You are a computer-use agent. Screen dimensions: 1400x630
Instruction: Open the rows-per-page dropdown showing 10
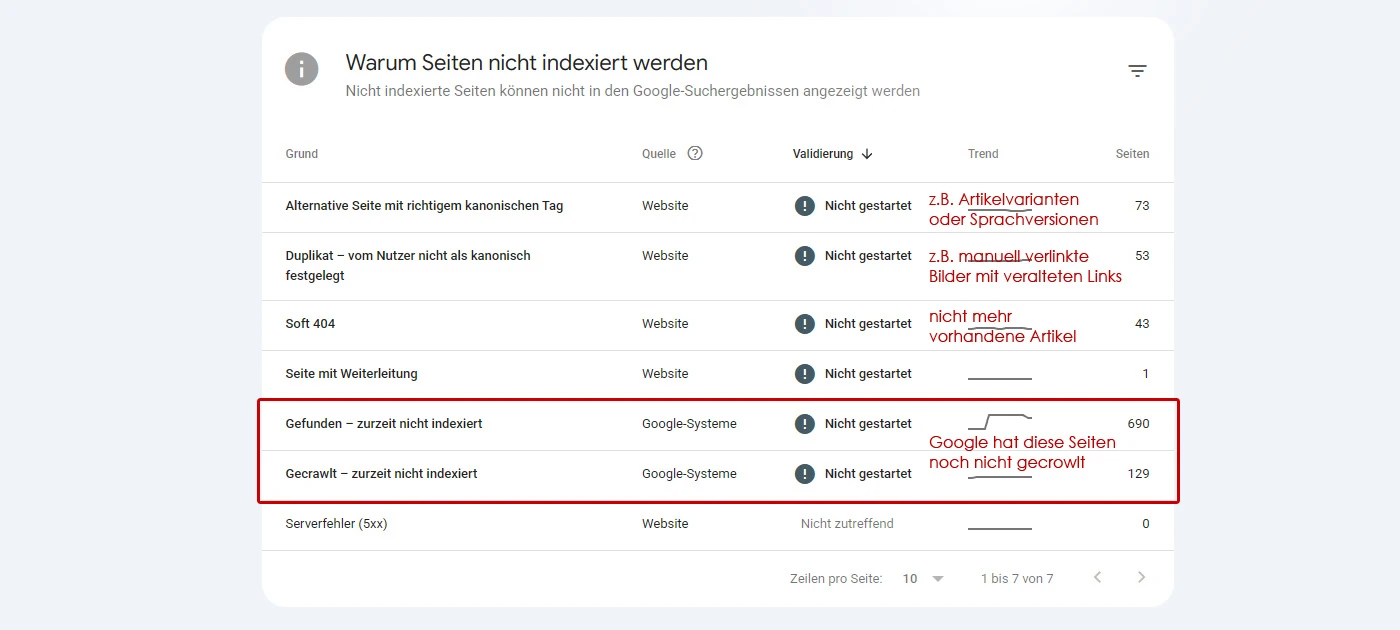[x=924, y=579]
